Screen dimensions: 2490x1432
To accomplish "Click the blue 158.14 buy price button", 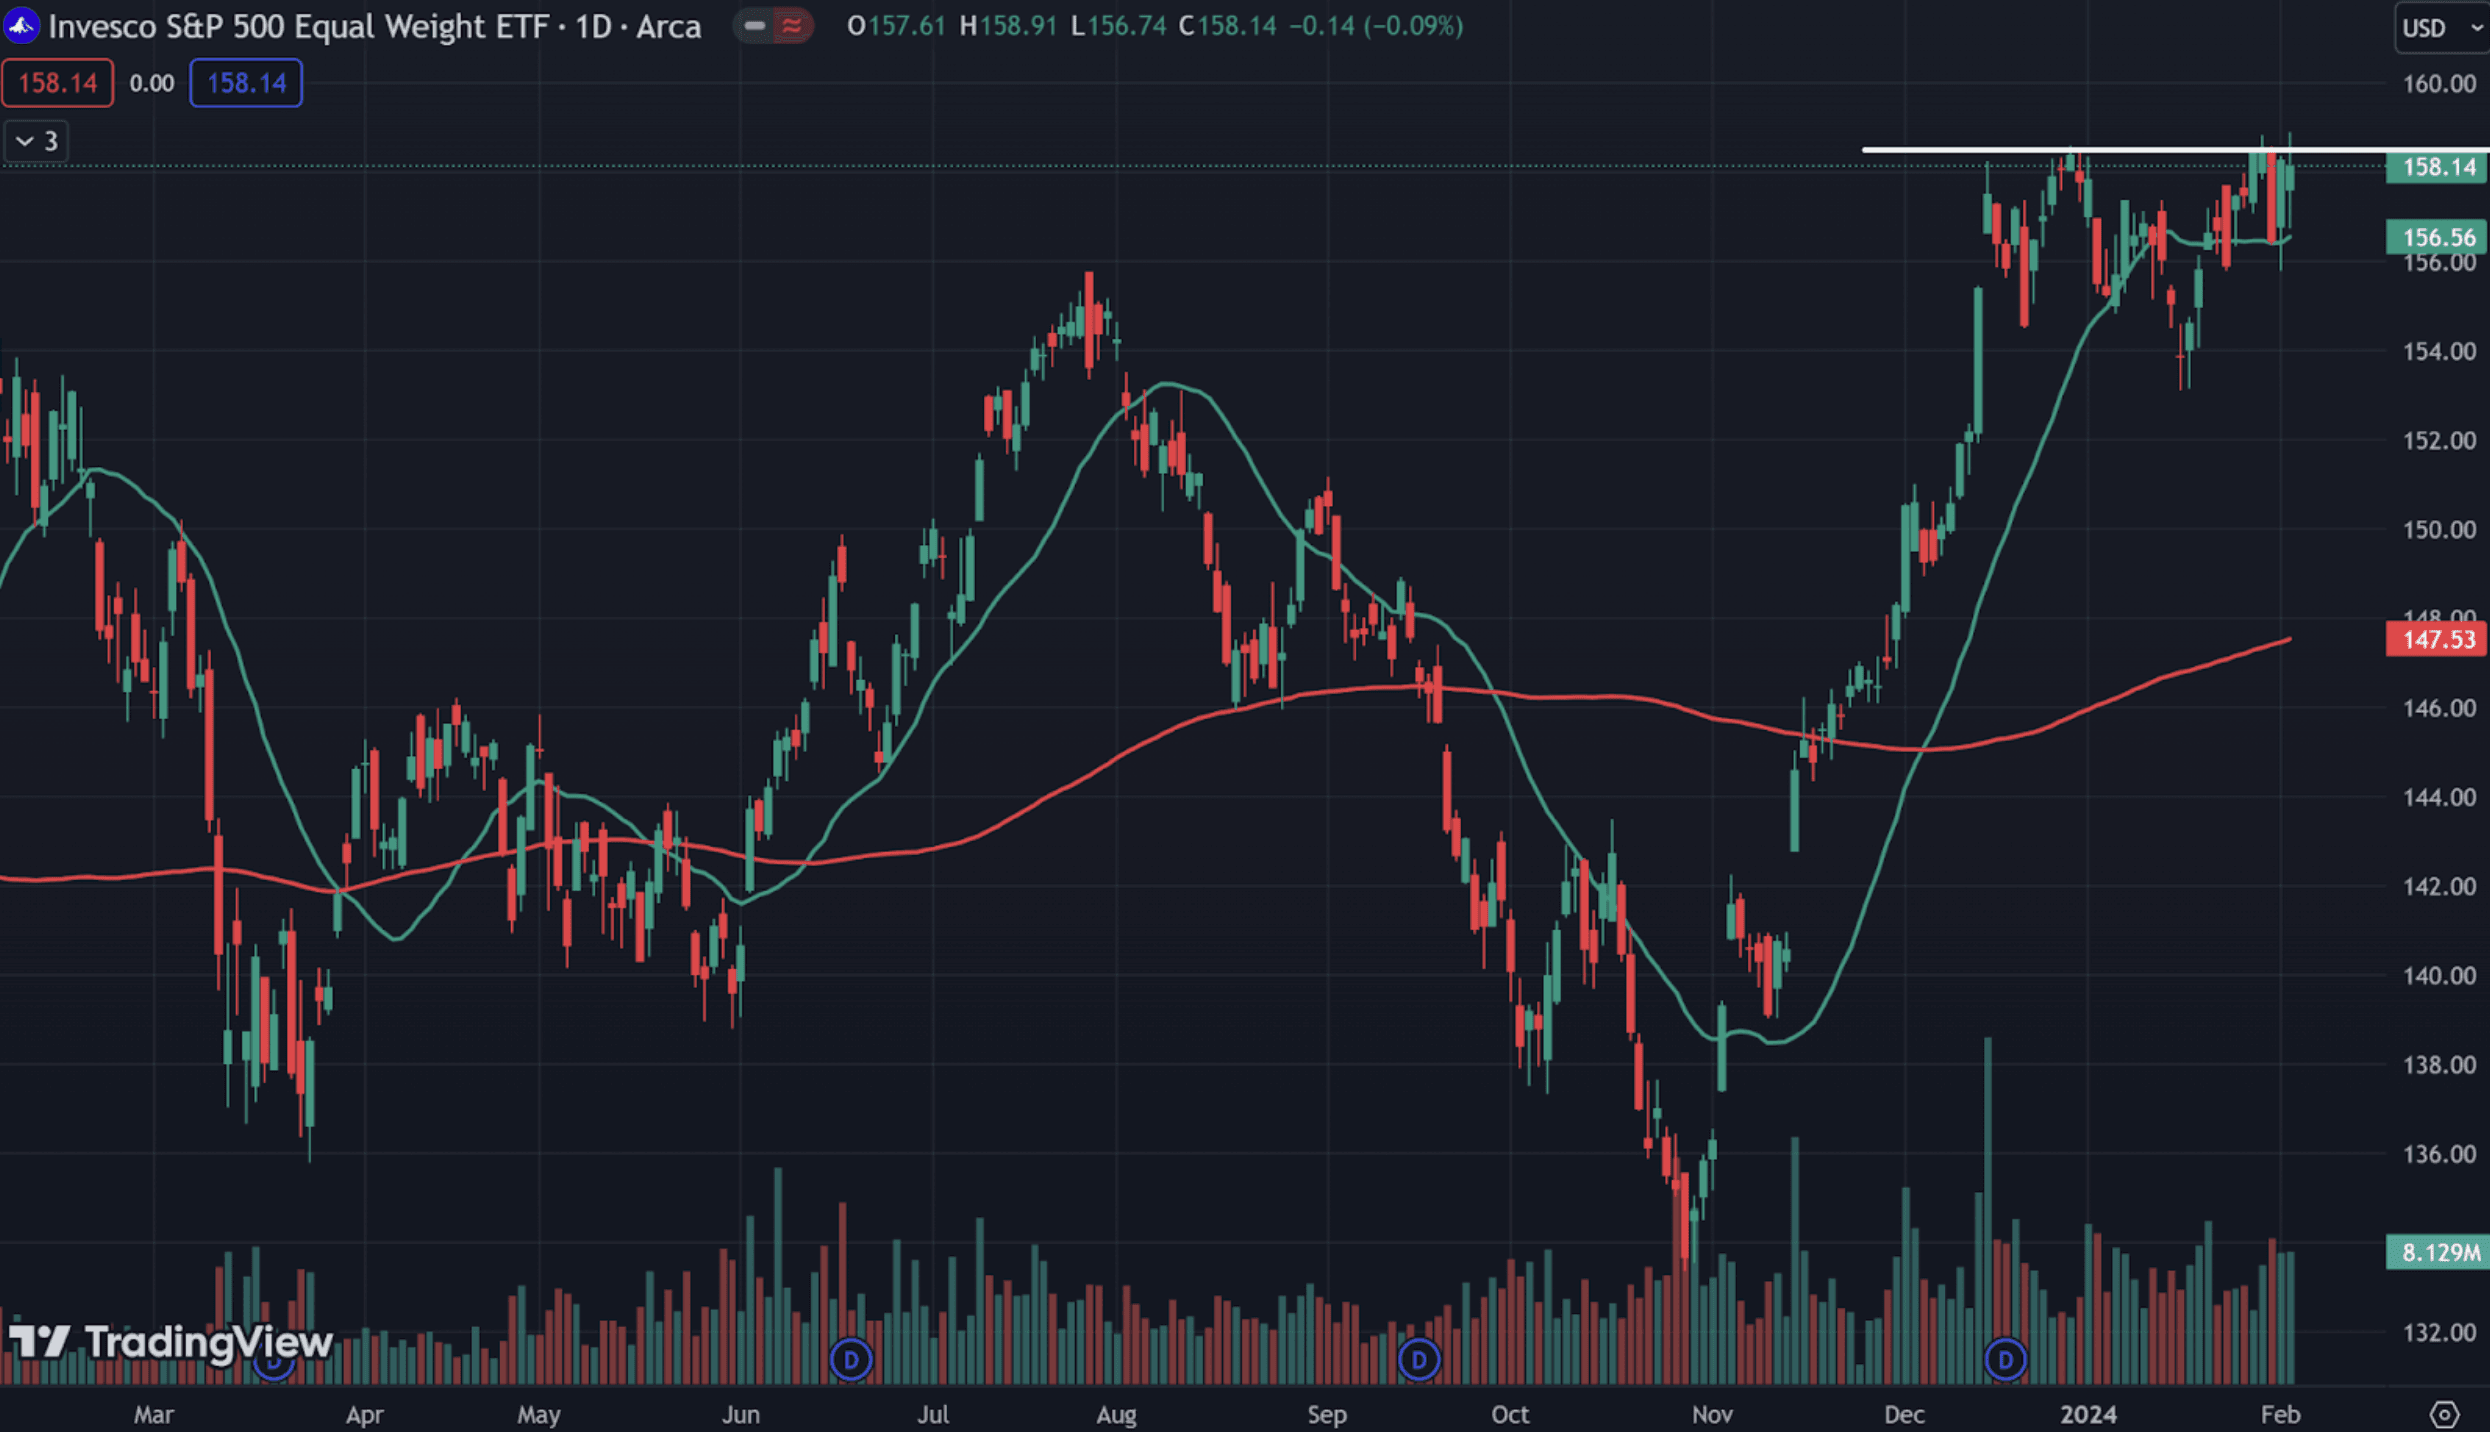I will pyautogui.click(x=246, y=83).
